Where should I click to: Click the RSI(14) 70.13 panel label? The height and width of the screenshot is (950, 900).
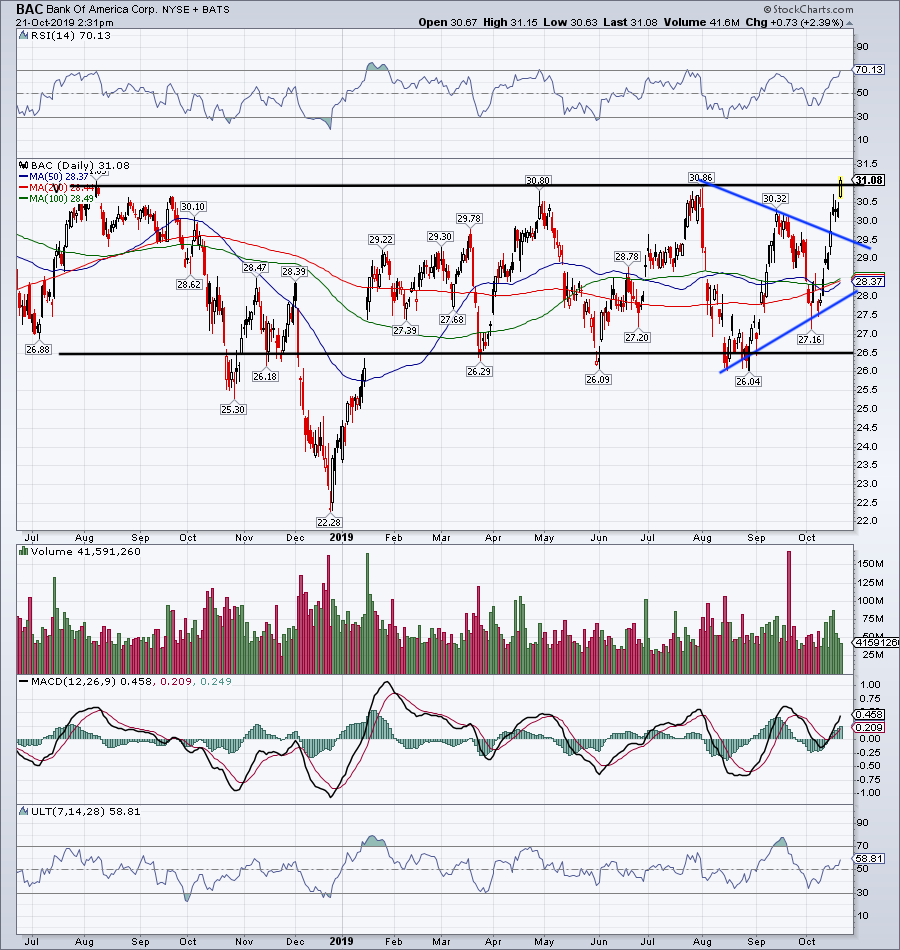click(x=70, y=36)
